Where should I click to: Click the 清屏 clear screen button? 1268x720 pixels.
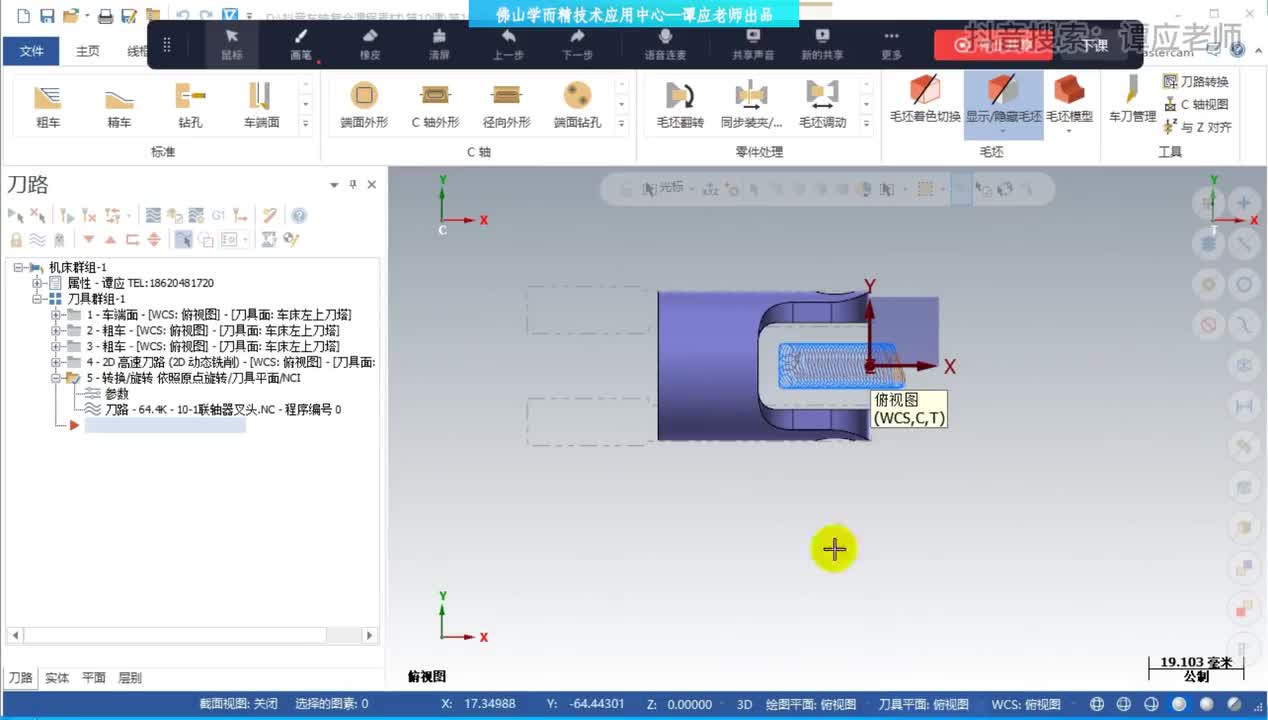click(439, 45)
